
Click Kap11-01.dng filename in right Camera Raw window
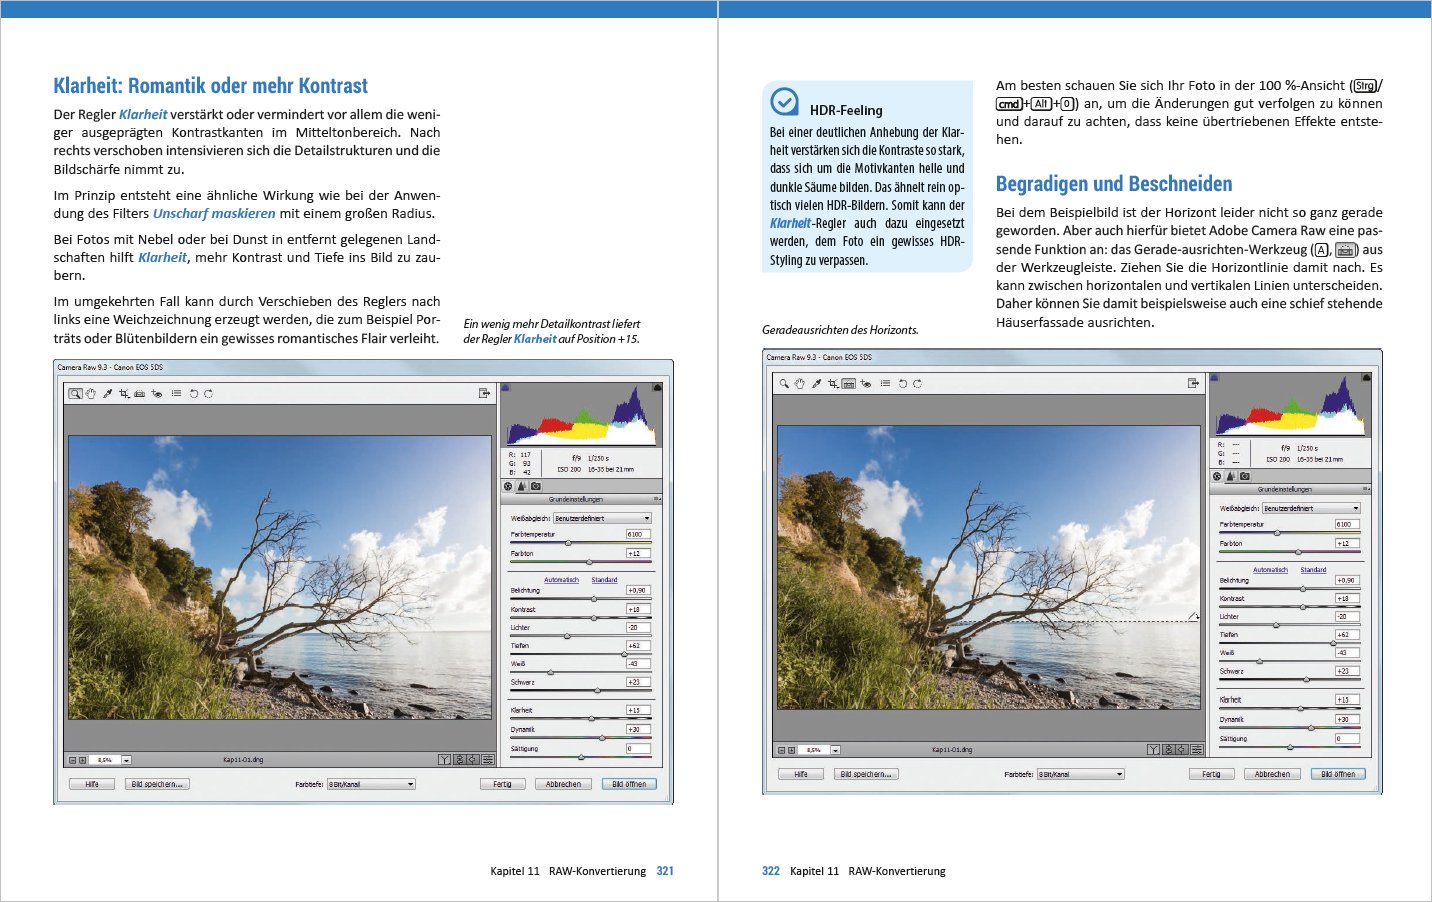pos(954,750)
